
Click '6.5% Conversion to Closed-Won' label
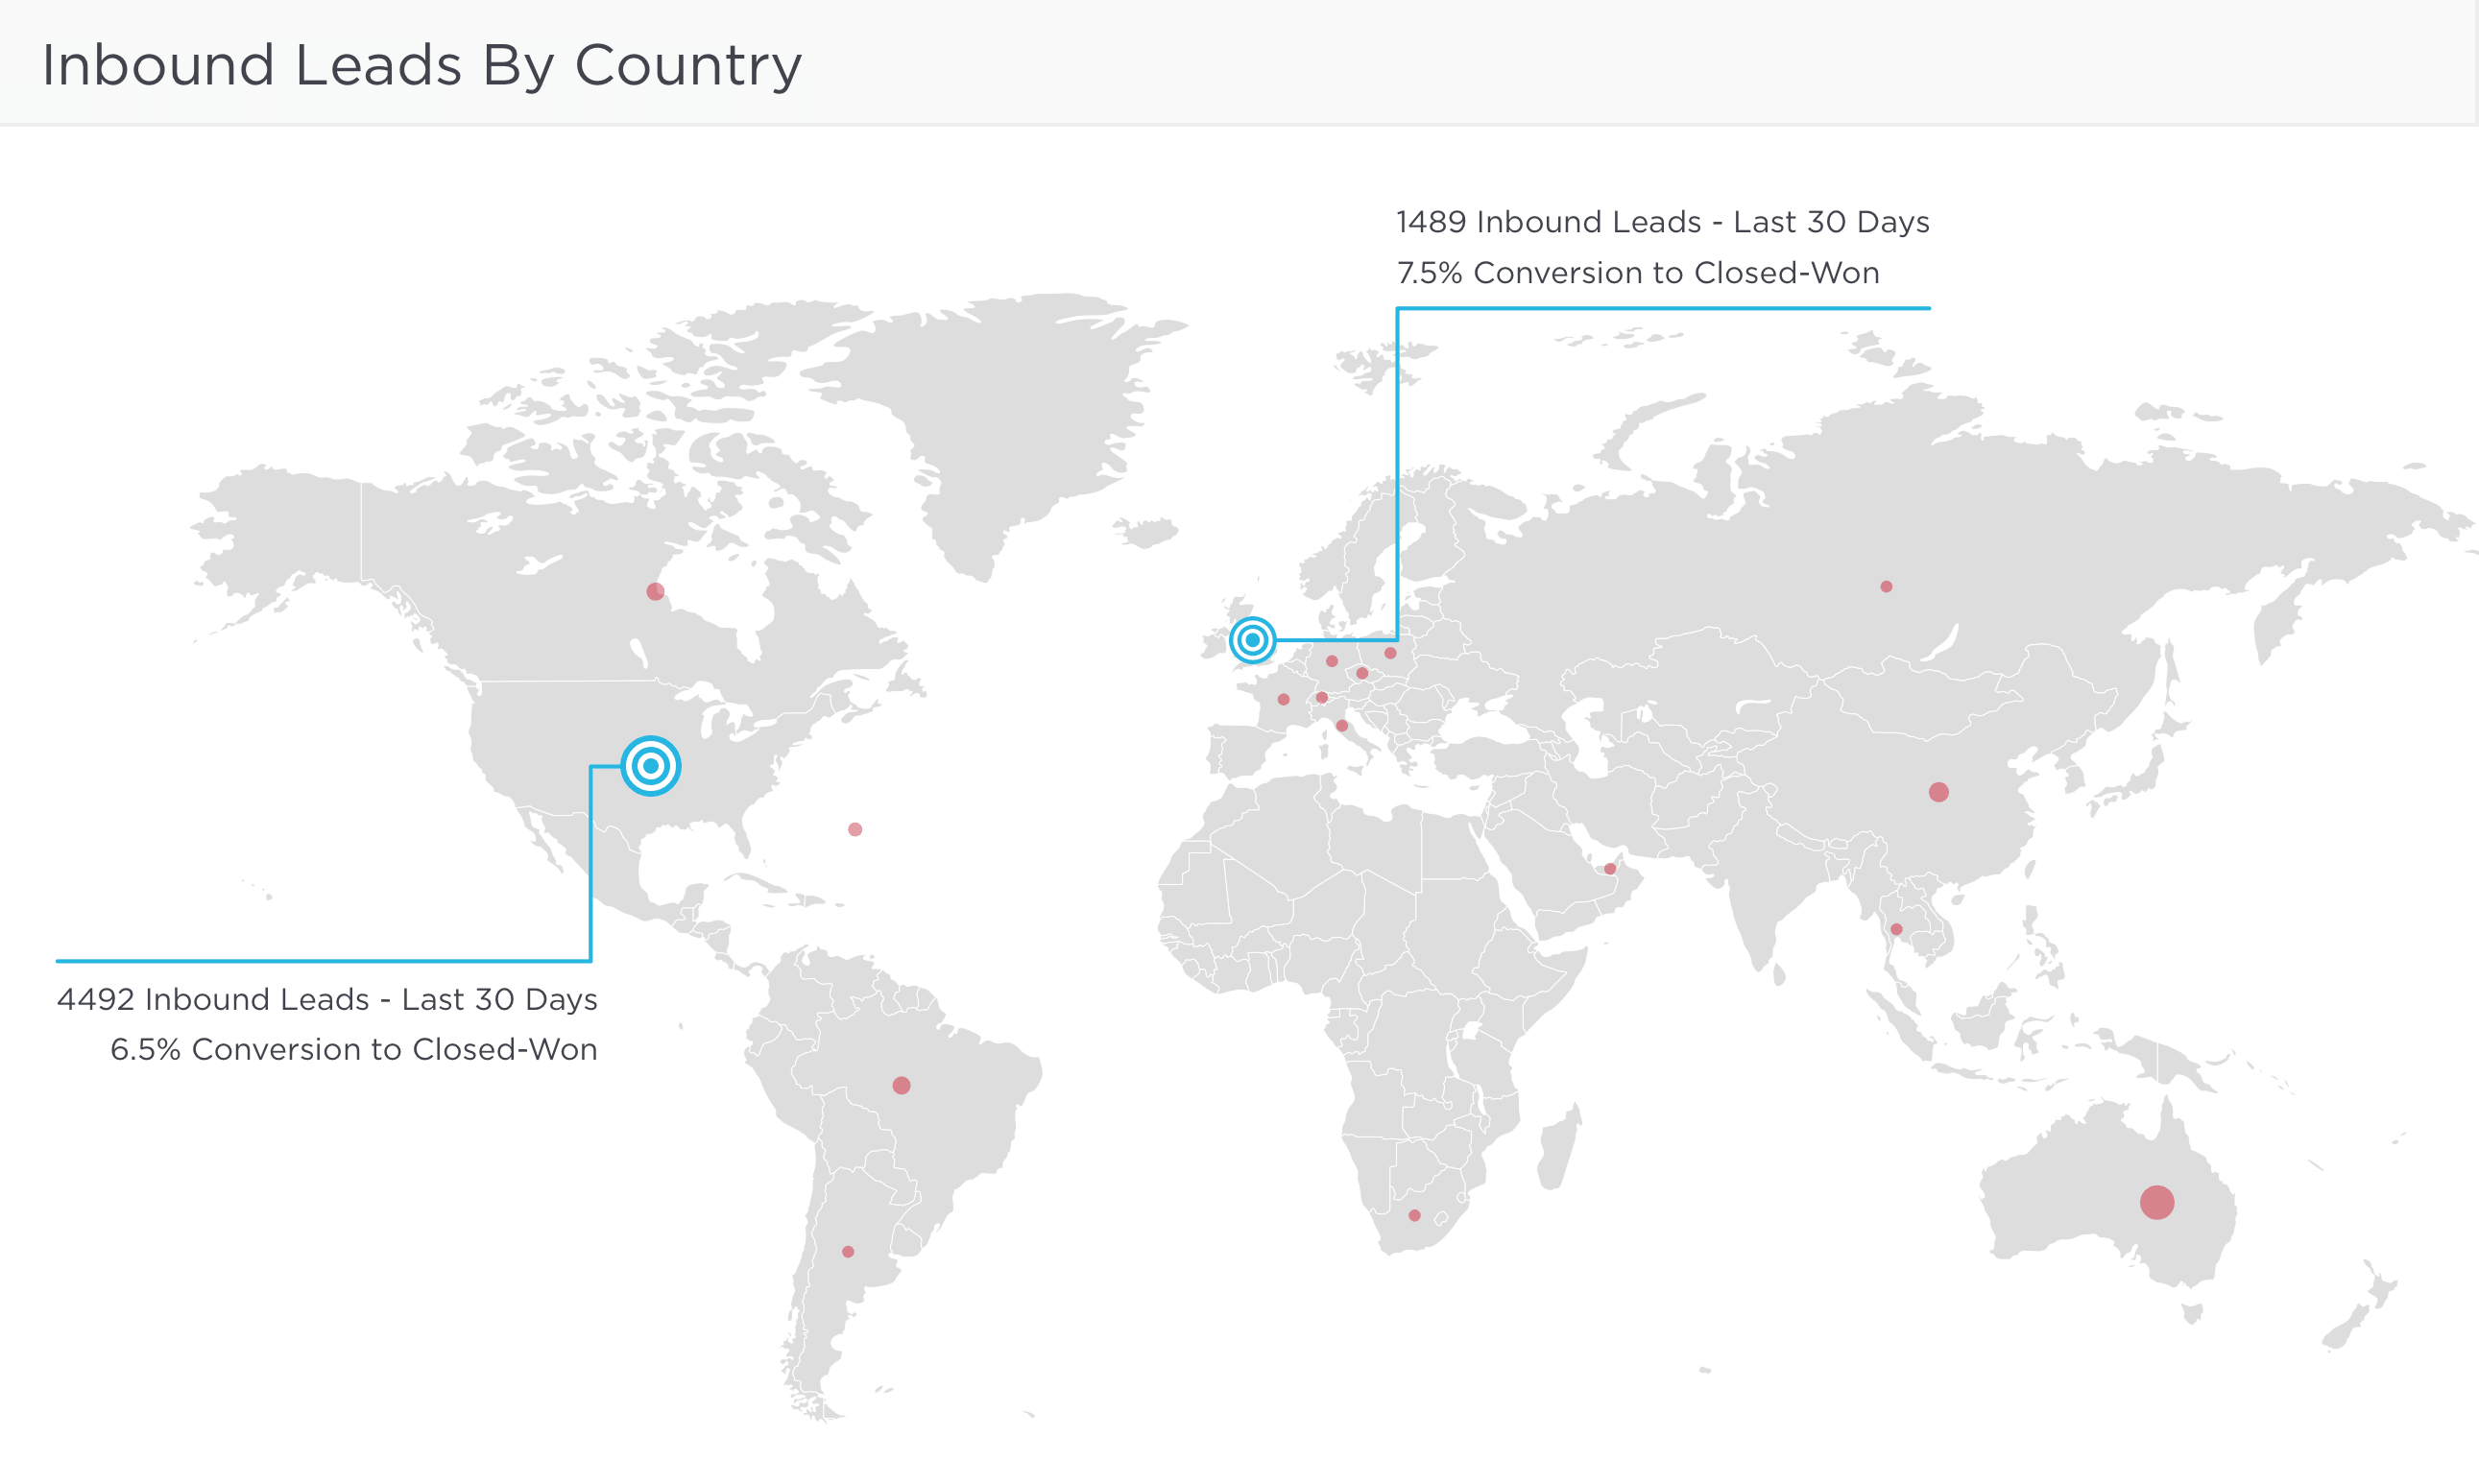353,1050
